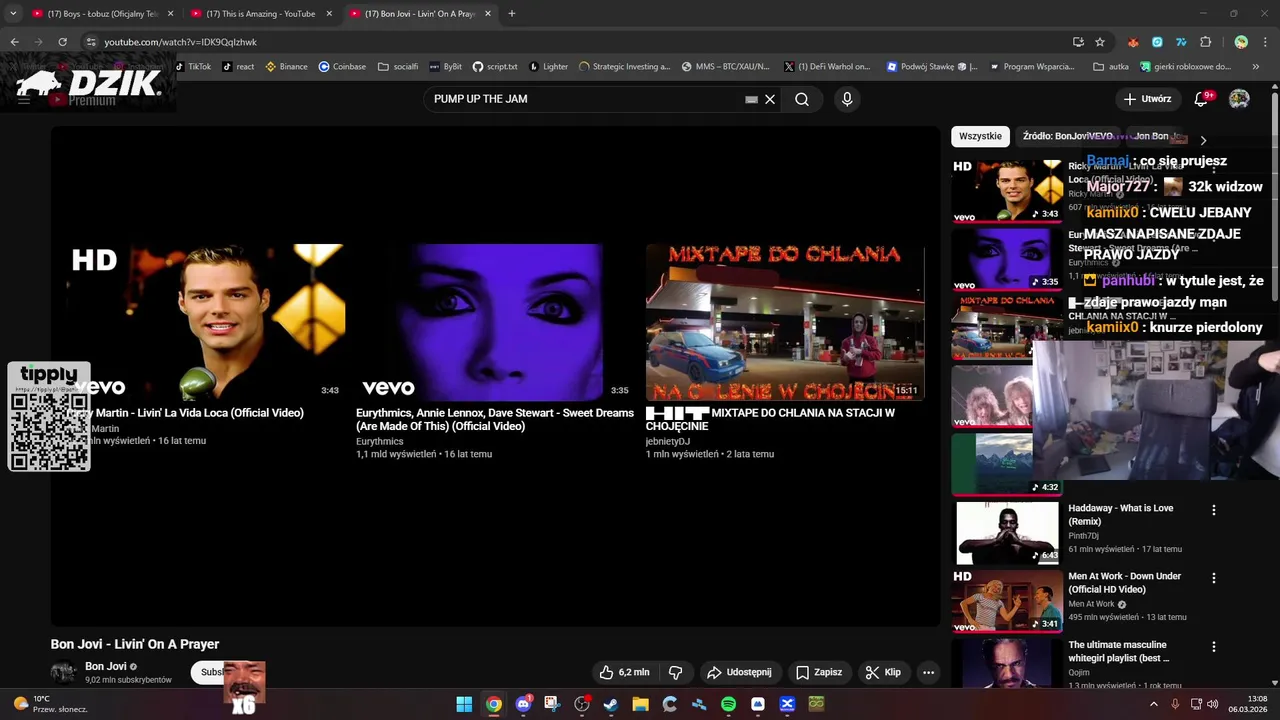Click the Zapisz save button
The image size is (1280, 720).
pyautogui.click(x=819, y=672)
